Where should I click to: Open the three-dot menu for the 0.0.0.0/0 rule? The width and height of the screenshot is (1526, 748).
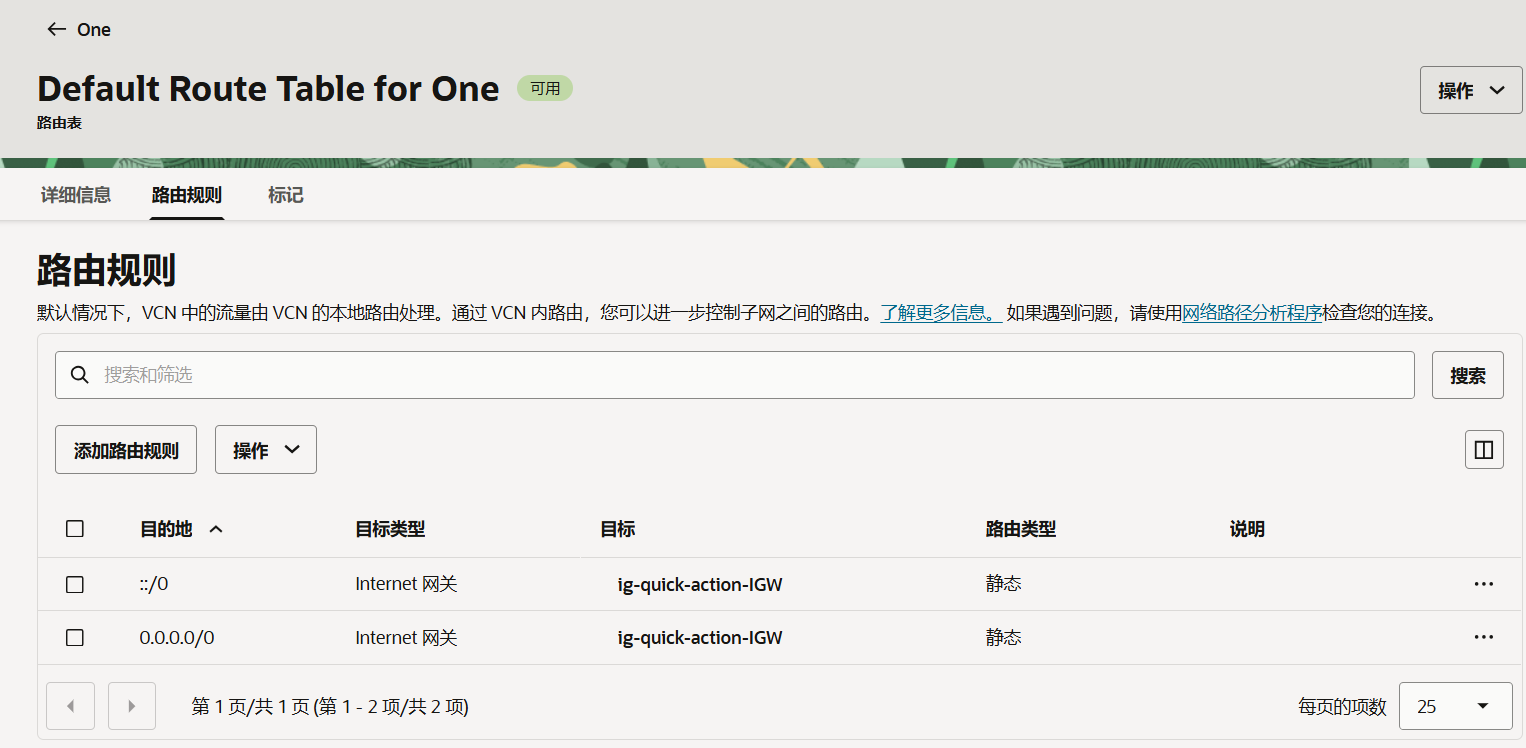click(1483, 637)
